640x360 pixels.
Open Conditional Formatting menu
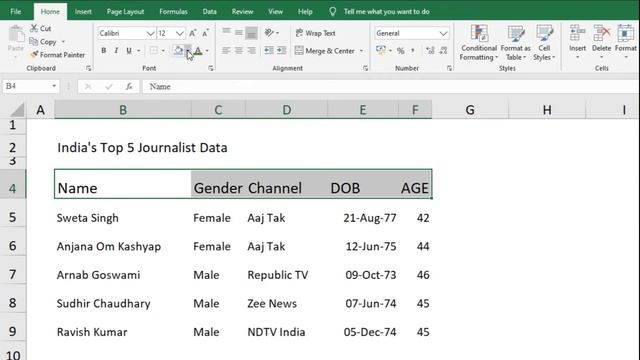coord(479,43)
